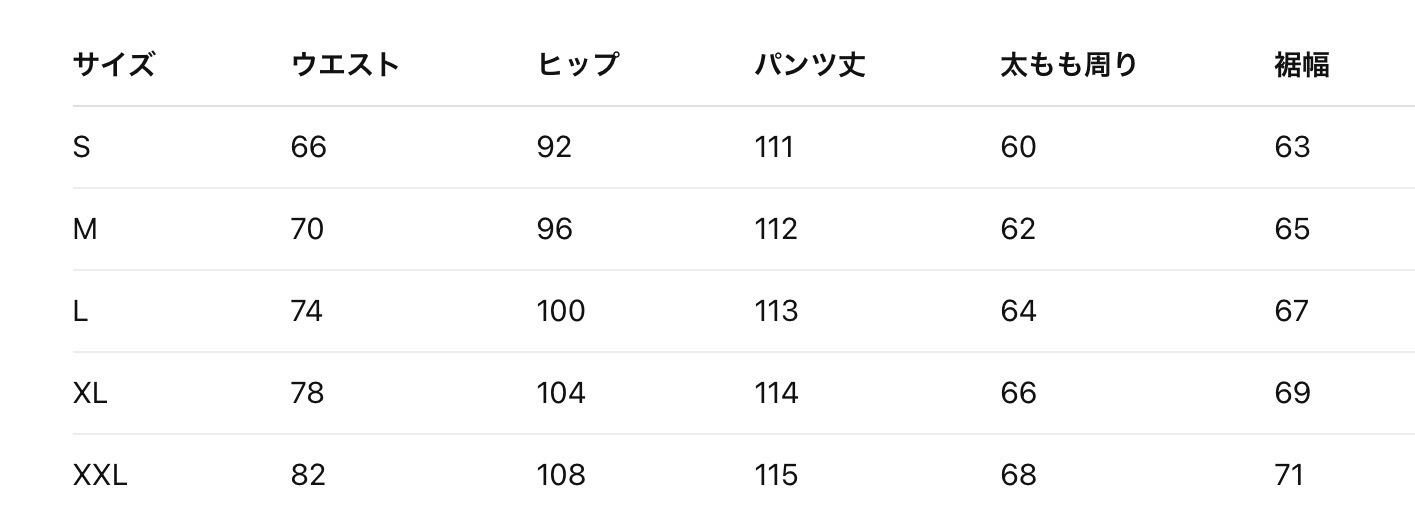Click waist value 70 in the M row
This screenshot has height=531, width=1415.
[x=307, y=230]
